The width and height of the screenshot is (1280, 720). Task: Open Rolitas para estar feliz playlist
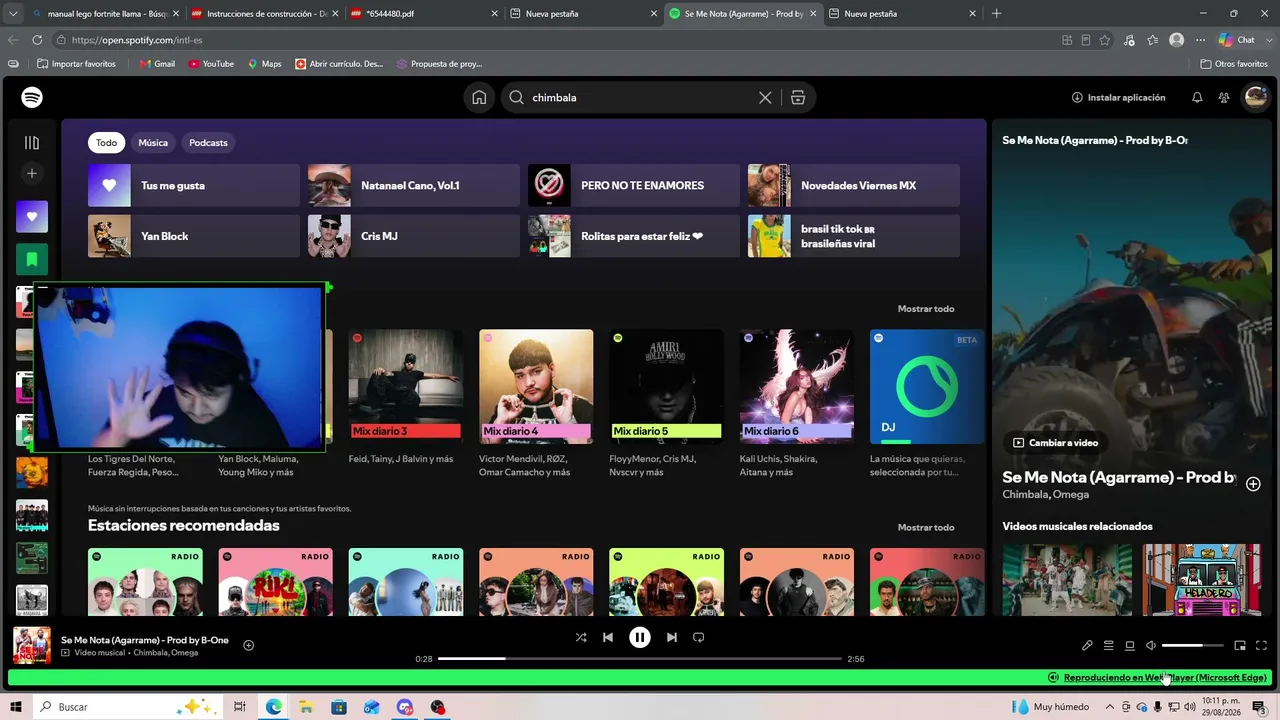(634, 236)
